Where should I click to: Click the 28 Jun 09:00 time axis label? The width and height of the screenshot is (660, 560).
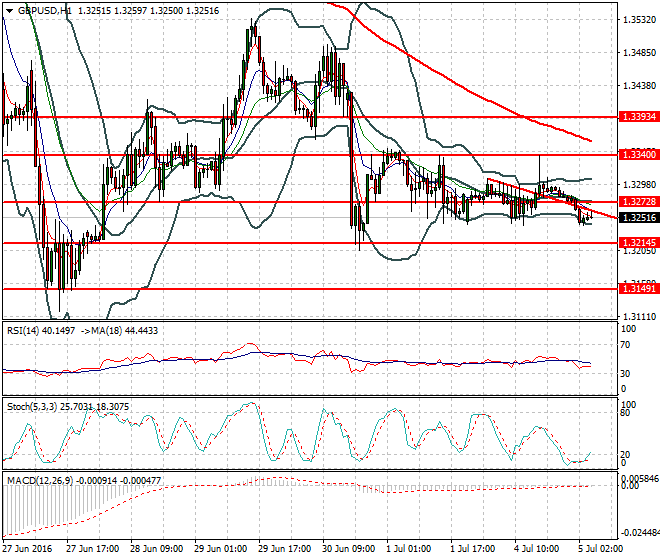157,549
